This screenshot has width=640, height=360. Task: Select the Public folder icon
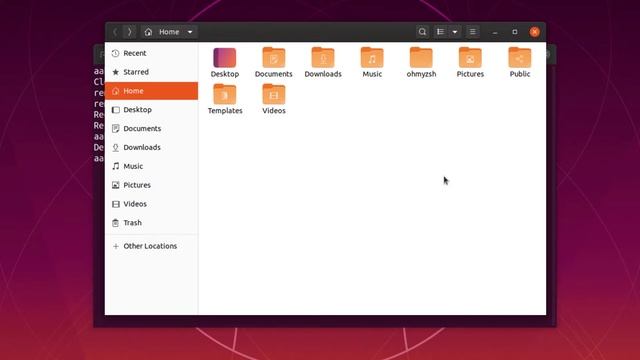(520, 58)
